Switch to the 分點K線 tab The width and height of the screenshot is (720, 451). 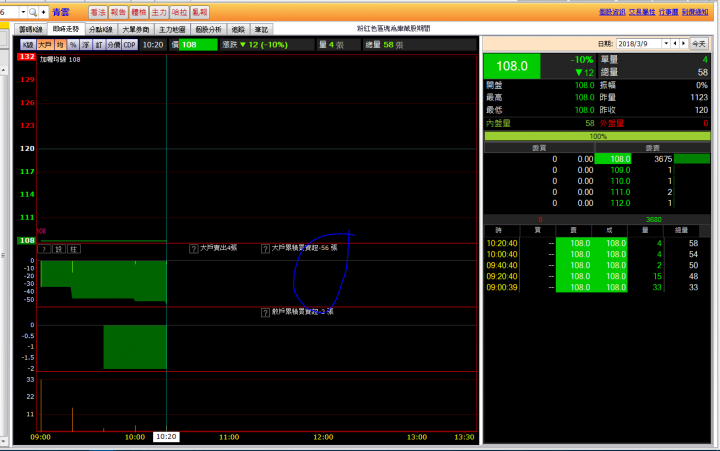point(101,29)
